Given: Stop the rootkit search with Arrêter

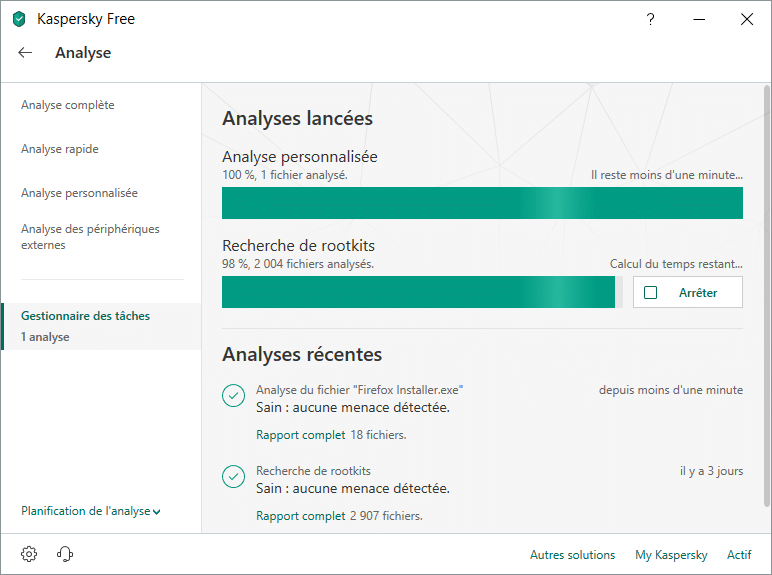Looking at the screenshot, I should click(x=688, y=292).
